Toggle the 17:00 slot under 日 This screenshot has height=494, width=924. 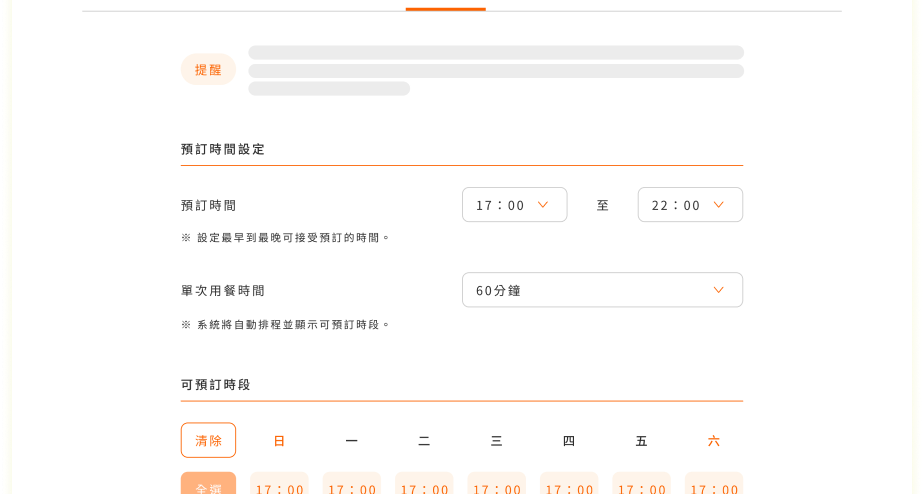point(280,485)
